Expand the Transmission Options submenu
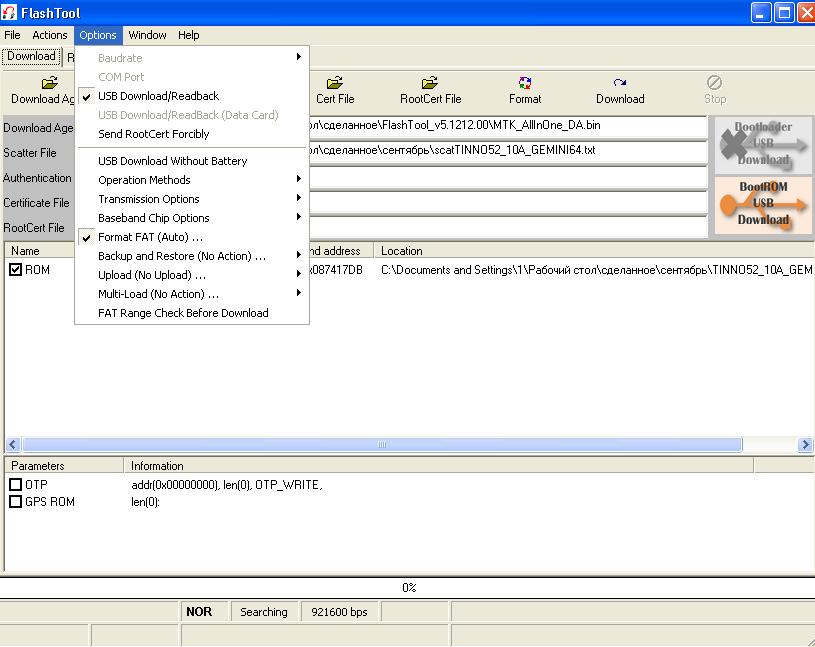815x647 pixels. pyautogui.click(x=192, y=199)
